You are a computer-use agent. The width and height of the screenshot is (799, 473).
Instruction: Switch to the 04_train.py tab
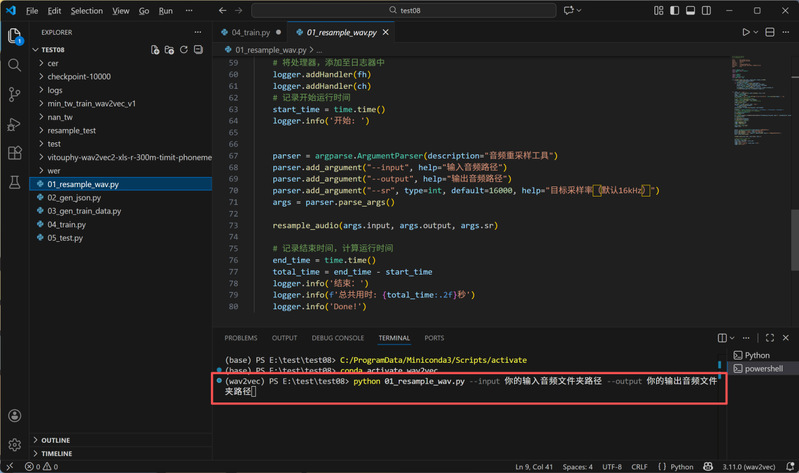coord(250,32)
